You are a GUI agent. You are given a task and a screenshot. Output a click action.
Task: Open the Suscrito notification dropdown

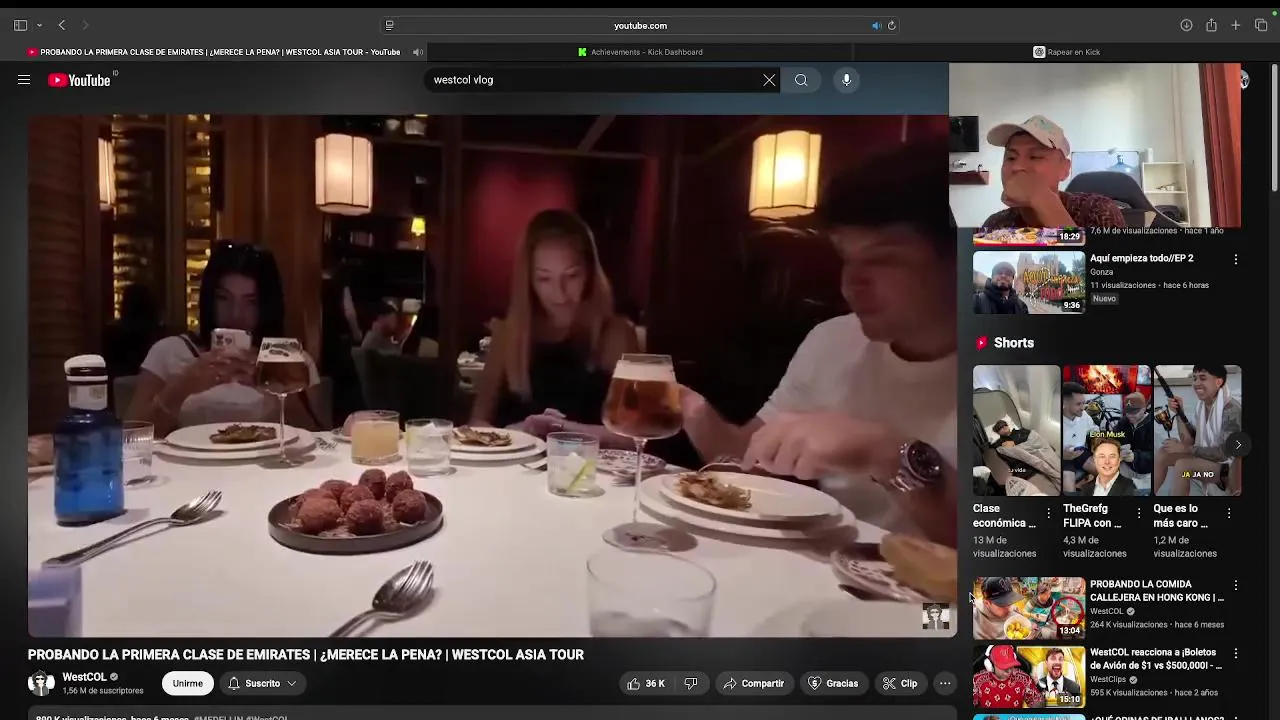[x=262, y=683]
